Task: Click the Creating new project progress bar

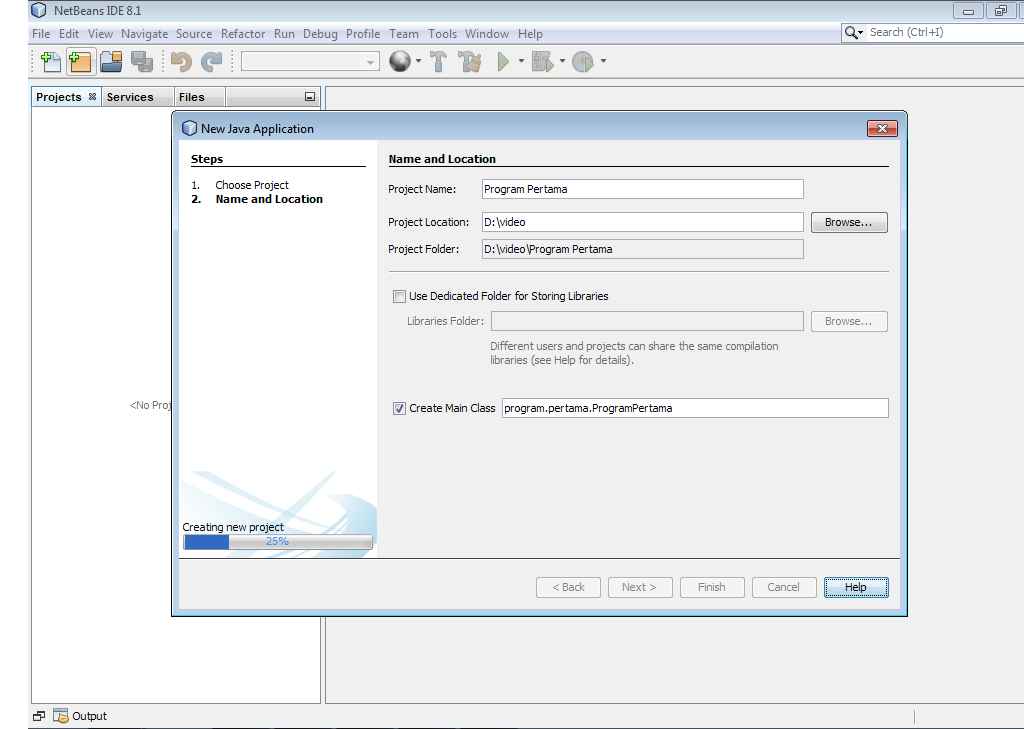Action: (278, 542)
